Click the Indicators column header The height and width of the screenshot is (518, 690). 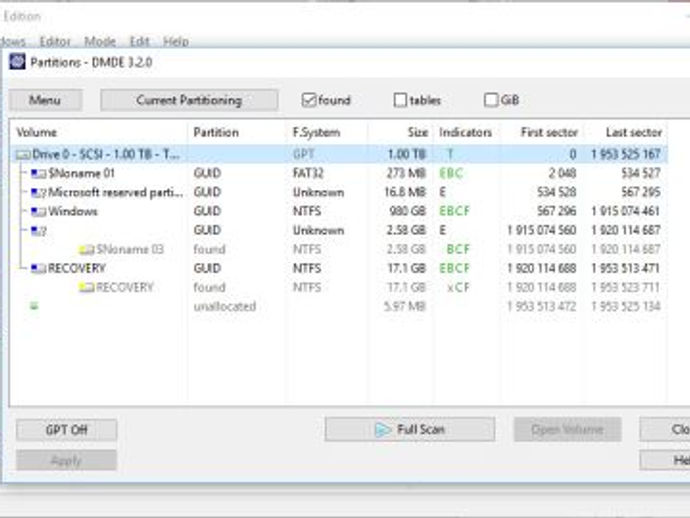click(x=465, y=132)
